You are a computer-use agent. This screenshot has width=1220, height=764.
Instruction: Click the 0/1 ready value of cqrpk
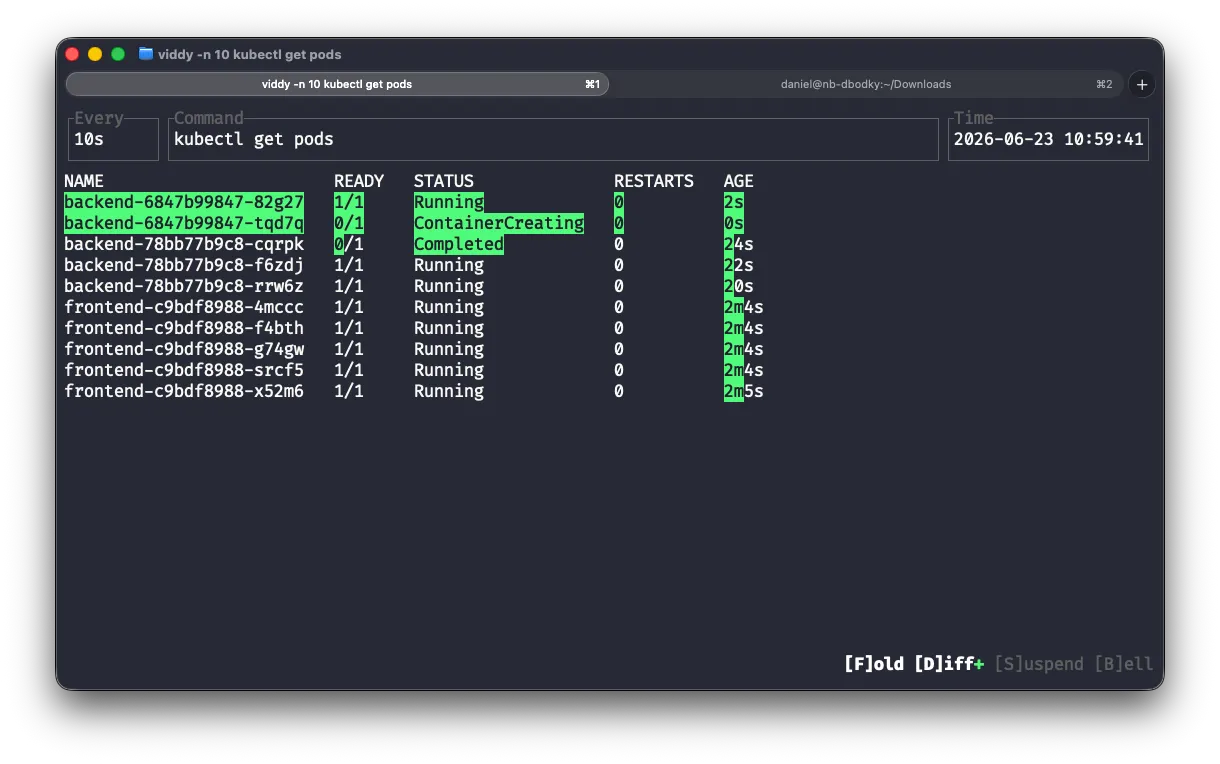click(349, 244)
